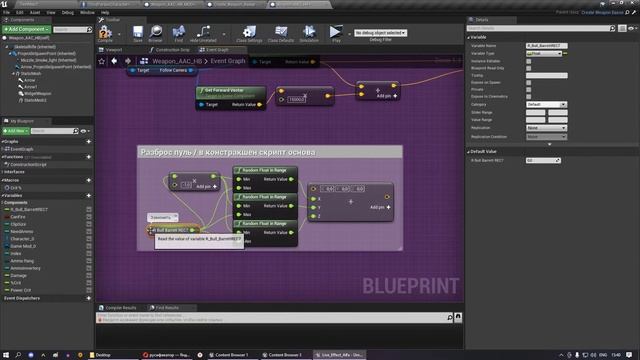Open the Add Component dropdown

[26, 29]
